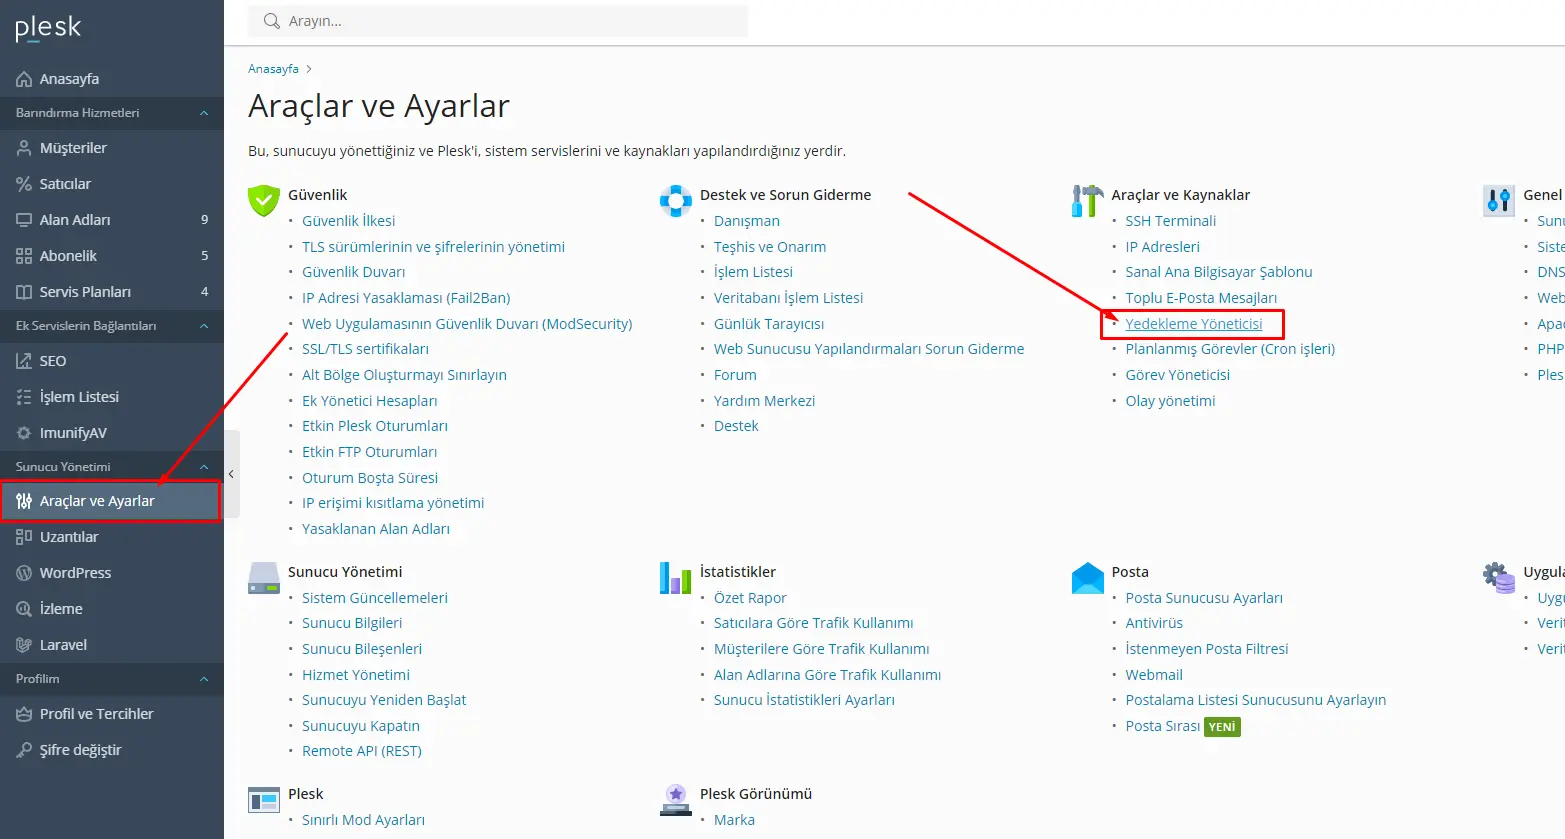Screen dimensions: 1565x839
Task: Click the Plesk logo in sidebar
Action: point(48,28)
